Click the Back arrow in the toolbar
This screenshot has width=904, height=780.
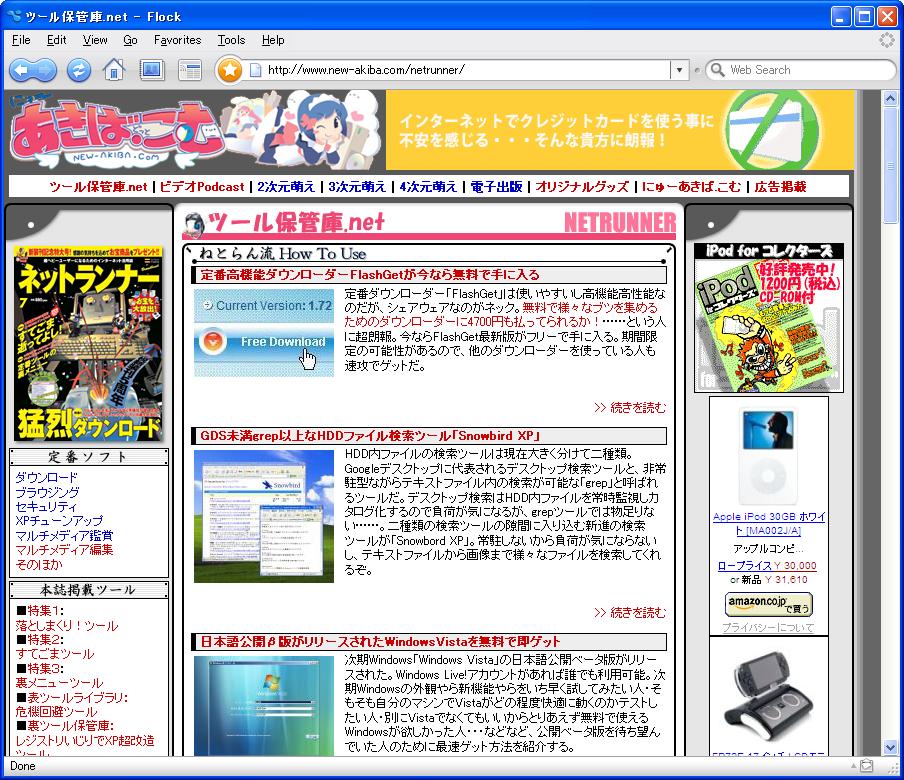[21, 70]
